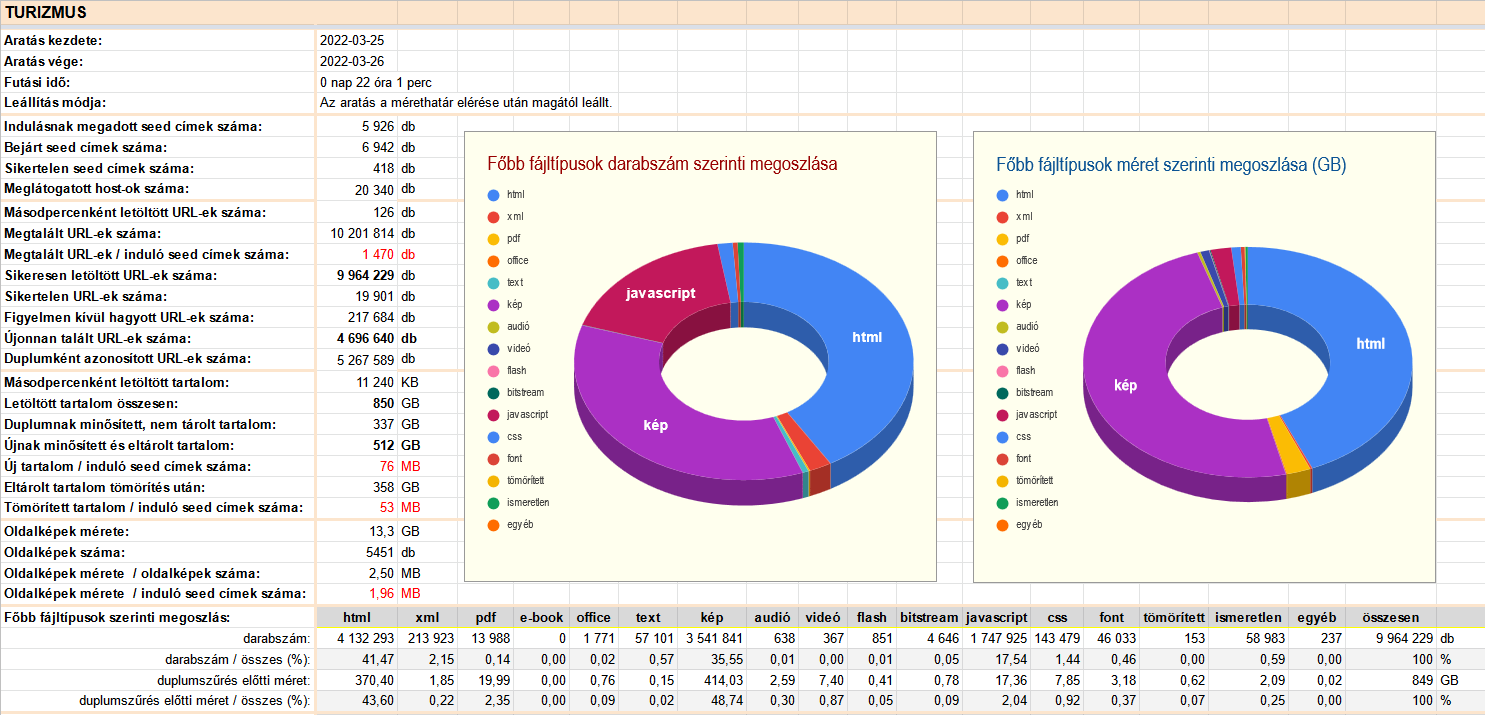Click the darabszám szerinti megoszlása chart title

tap(662, 164)
